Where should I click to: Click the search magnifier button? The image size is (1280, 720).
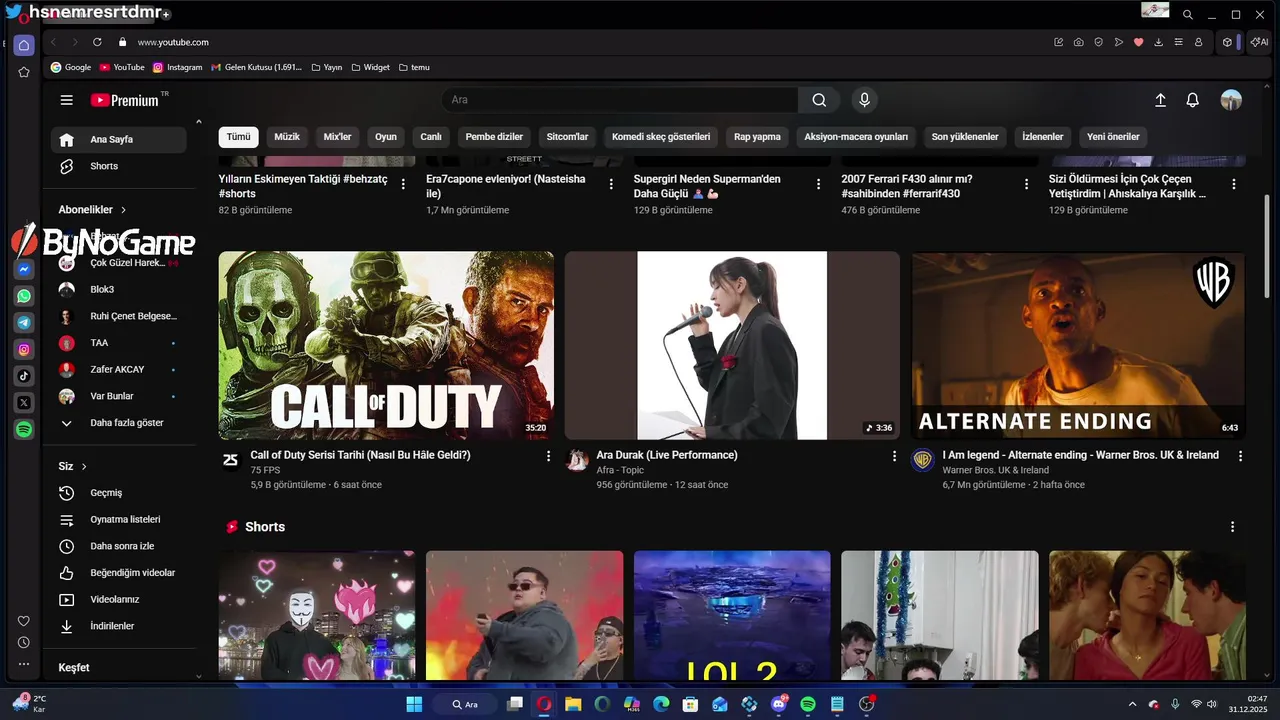pyautogui.click(x=819, y=100)
